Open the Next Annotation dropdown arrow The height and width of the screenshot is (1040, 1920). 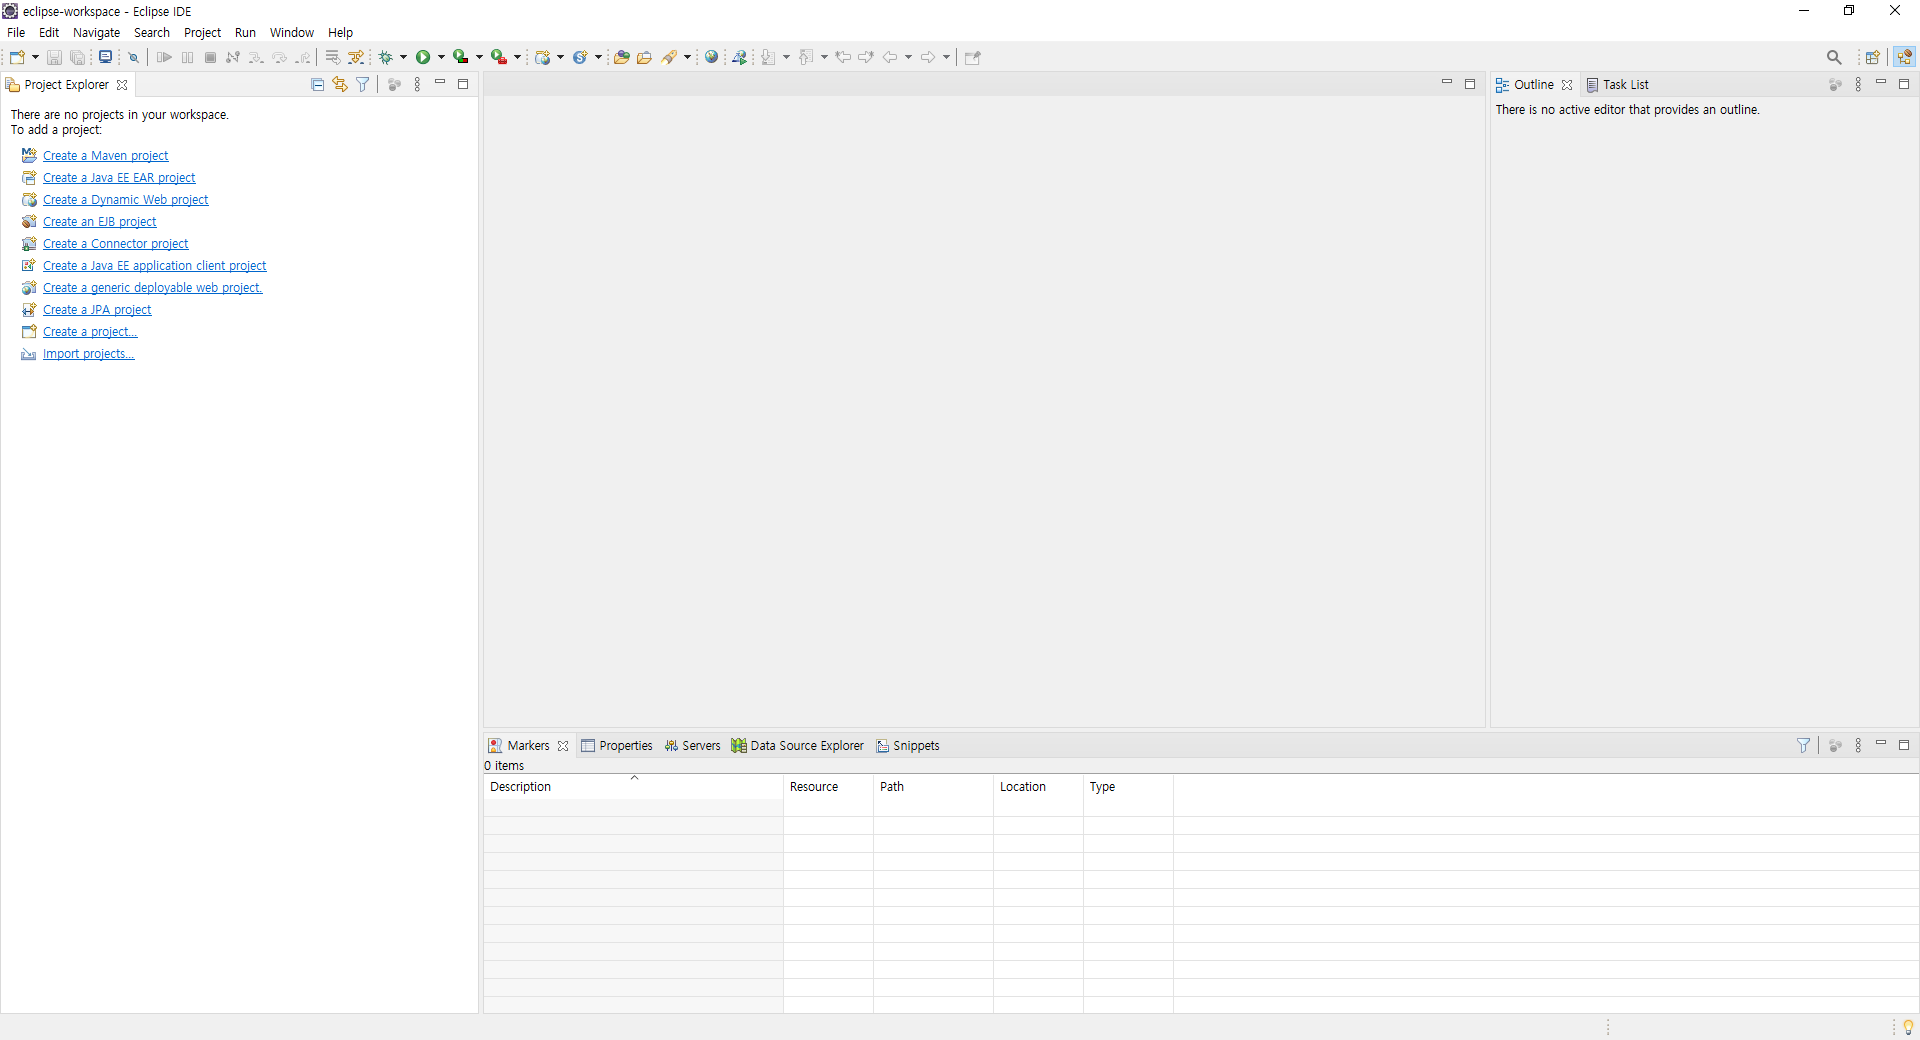tap(786, 57)
